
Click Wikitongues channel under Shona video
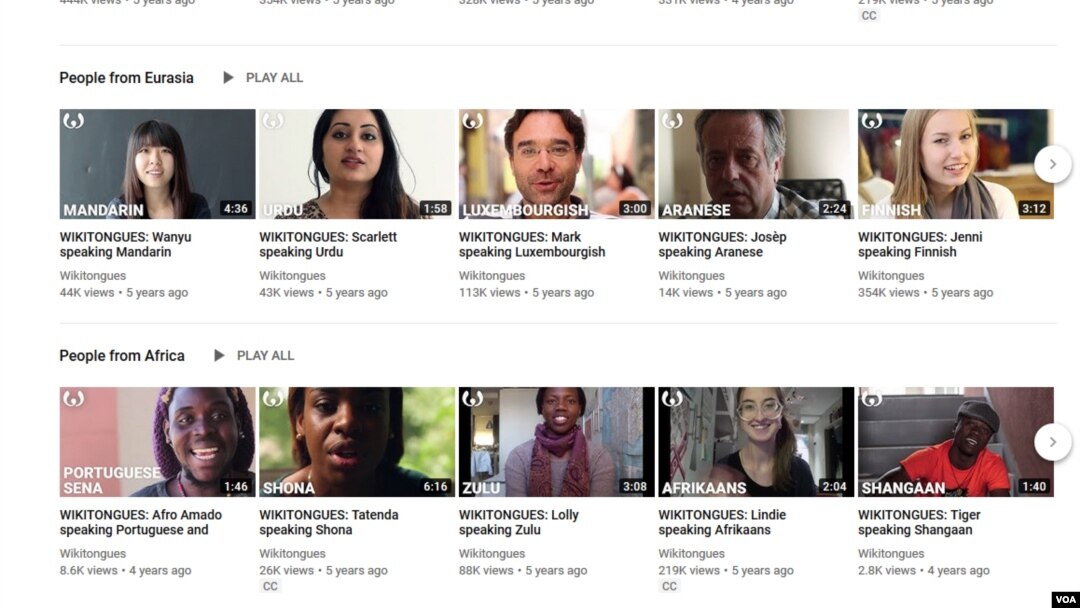[292, 554]
